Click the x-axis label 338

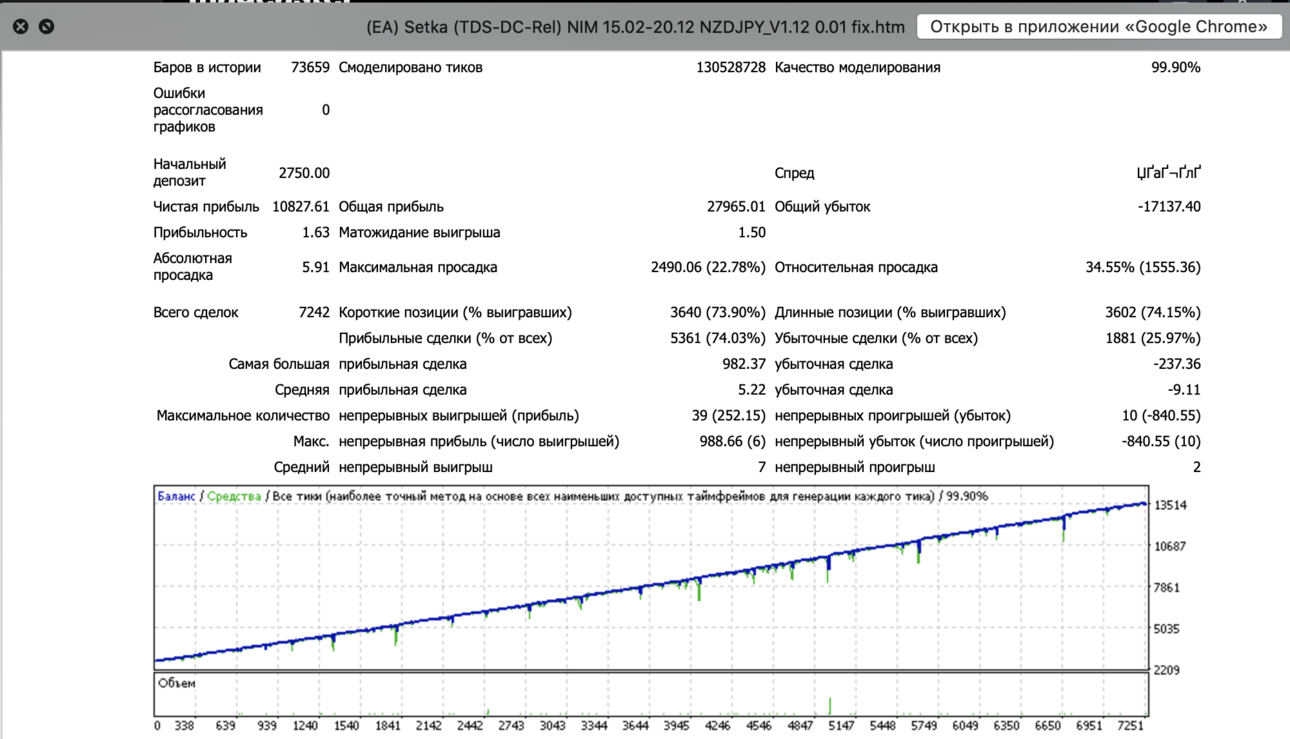pos(184,726)
